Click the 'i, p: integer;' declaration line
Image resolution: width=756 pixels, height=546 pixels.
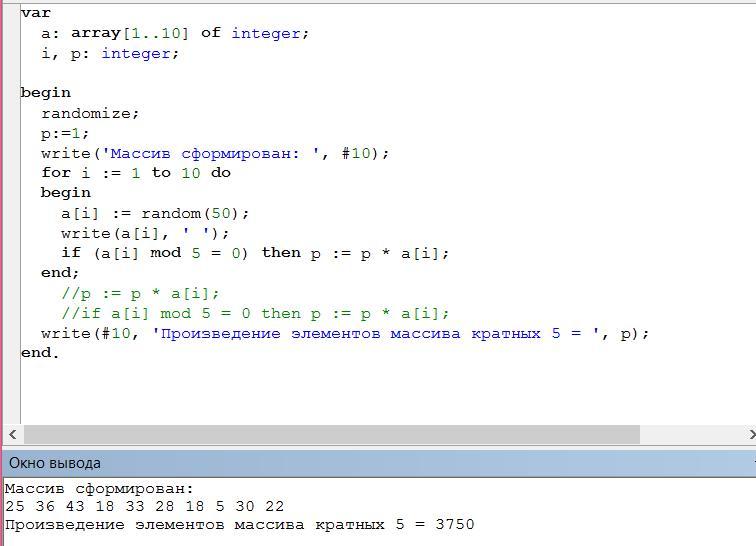pyautogui.click(x=110, y=53)
